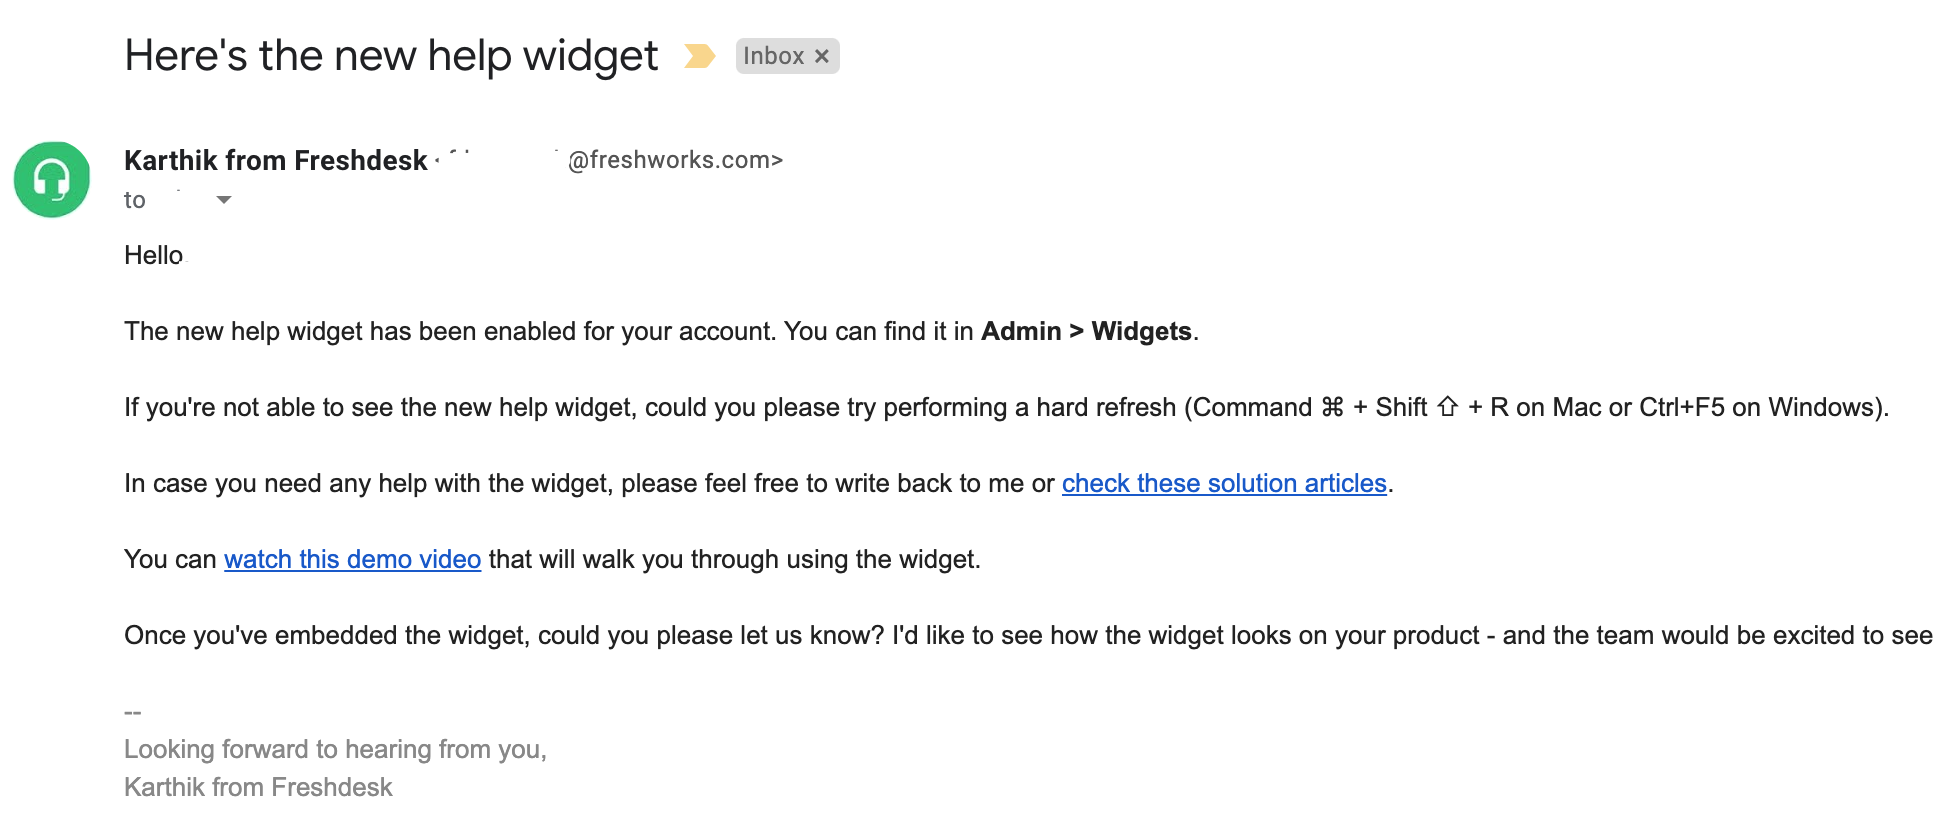This screenshot has width=1948, height=814.
Task: Dismiss the Inbox tag using its close cross
Action: pyautogui.click(x=822, y=56)
